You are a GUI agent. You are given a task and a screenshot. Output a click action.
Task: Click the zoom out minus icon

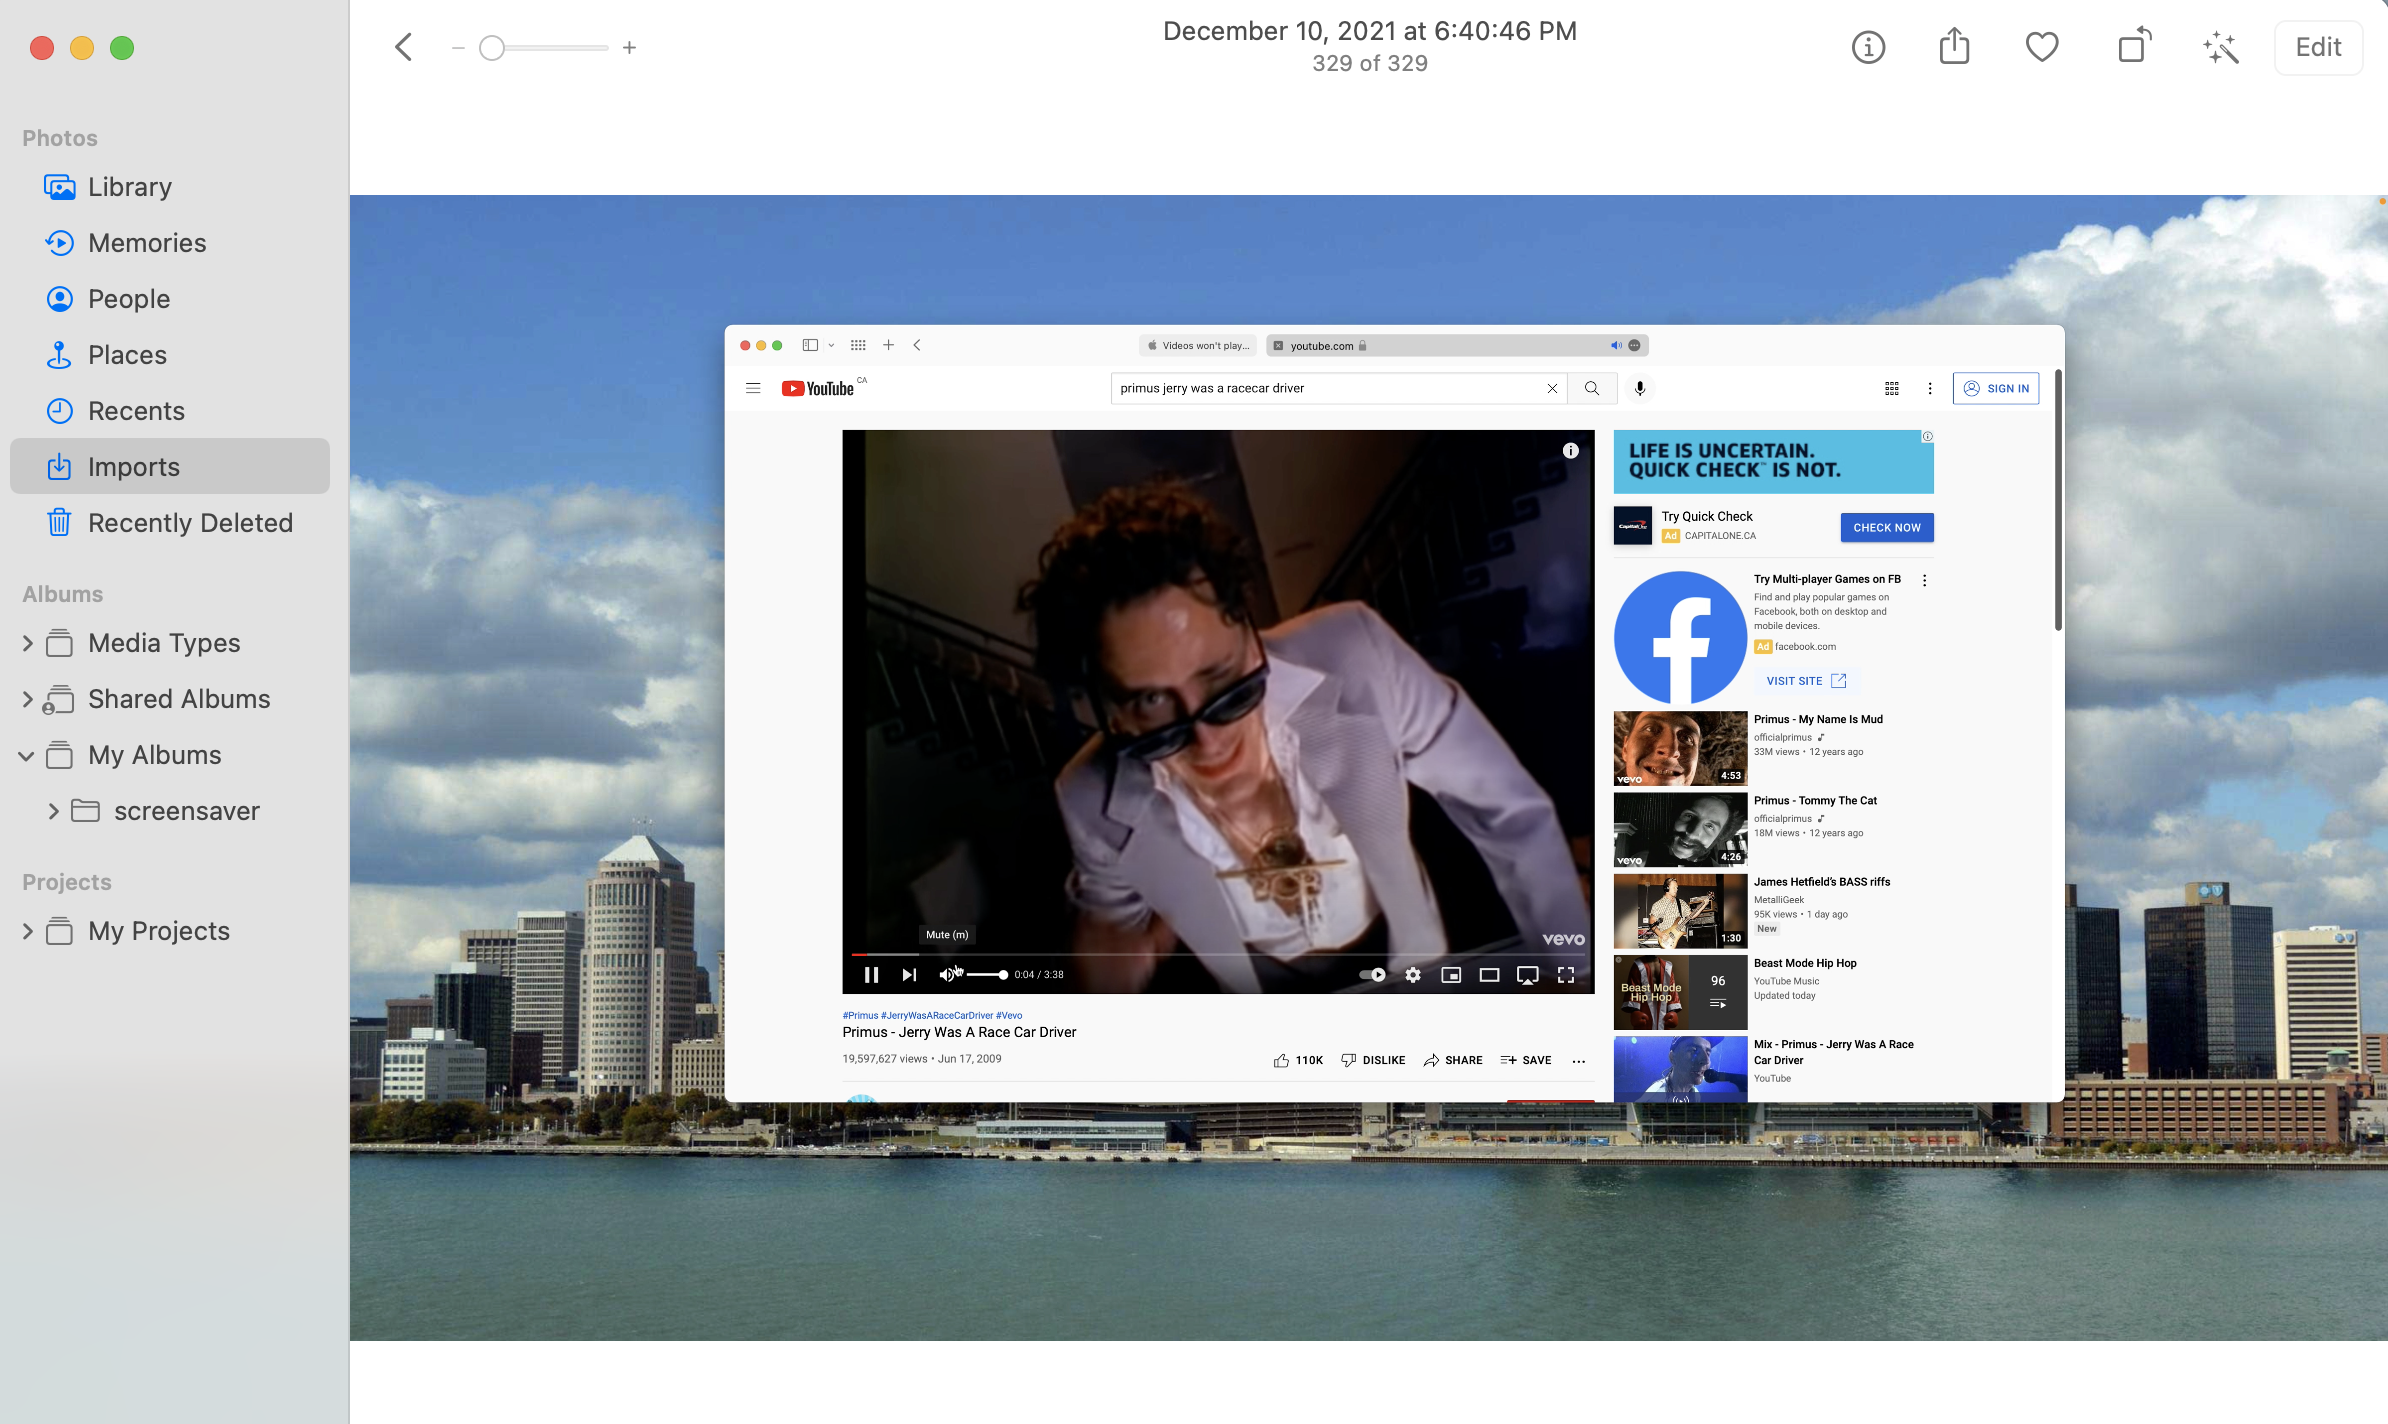[458, 47]
